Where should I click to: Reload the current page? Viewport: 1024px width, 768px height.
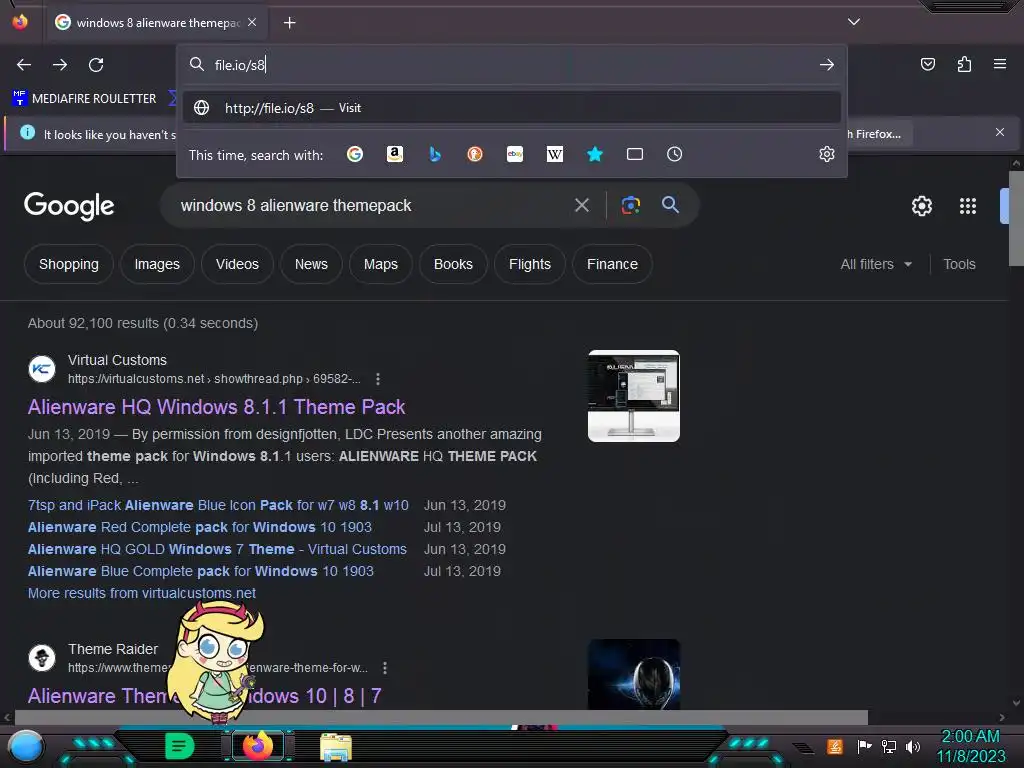tap(96, 65)
